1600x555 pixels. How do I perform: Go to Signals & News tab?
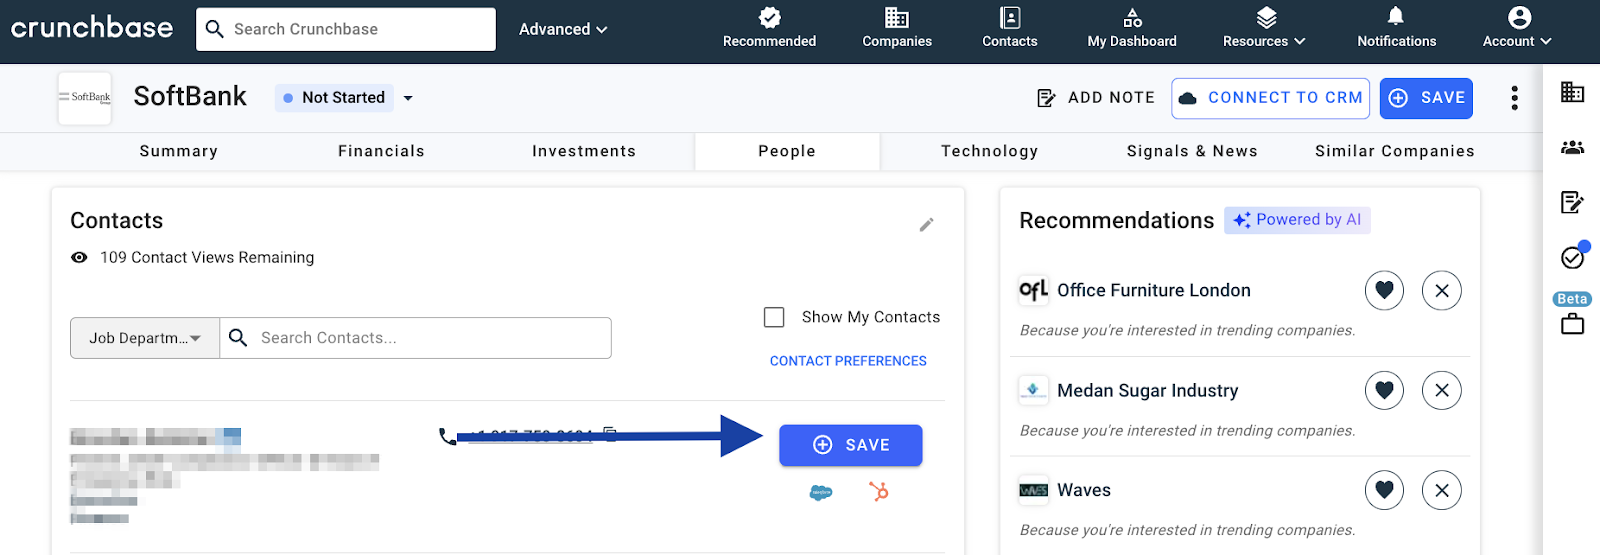pos(1192,151)
